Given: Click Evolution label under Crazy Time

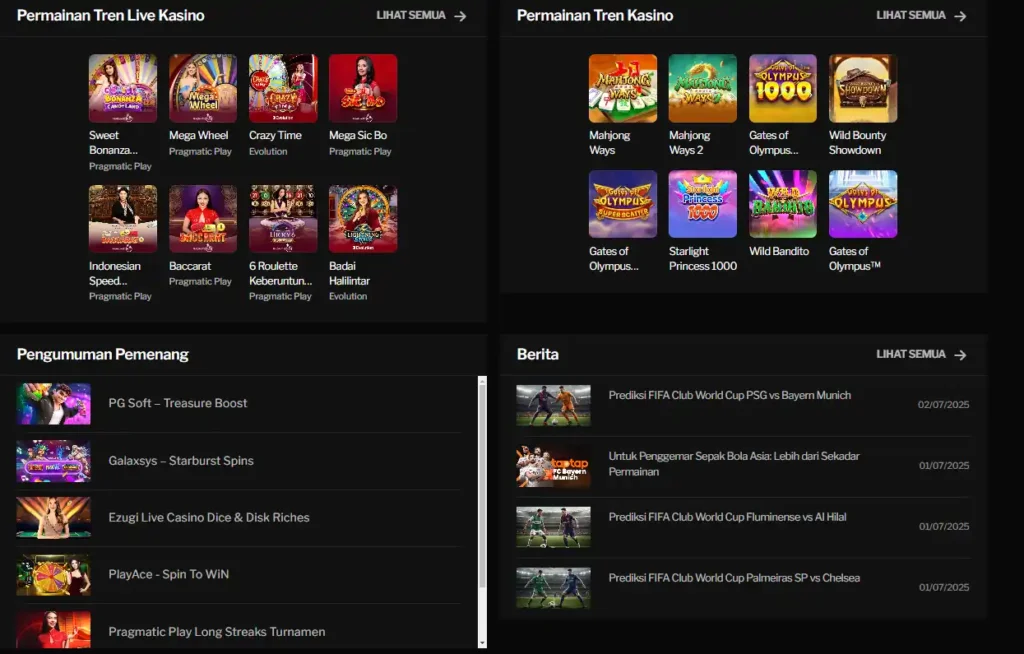Looking at the screenshot, I should [x=268, y=152].
